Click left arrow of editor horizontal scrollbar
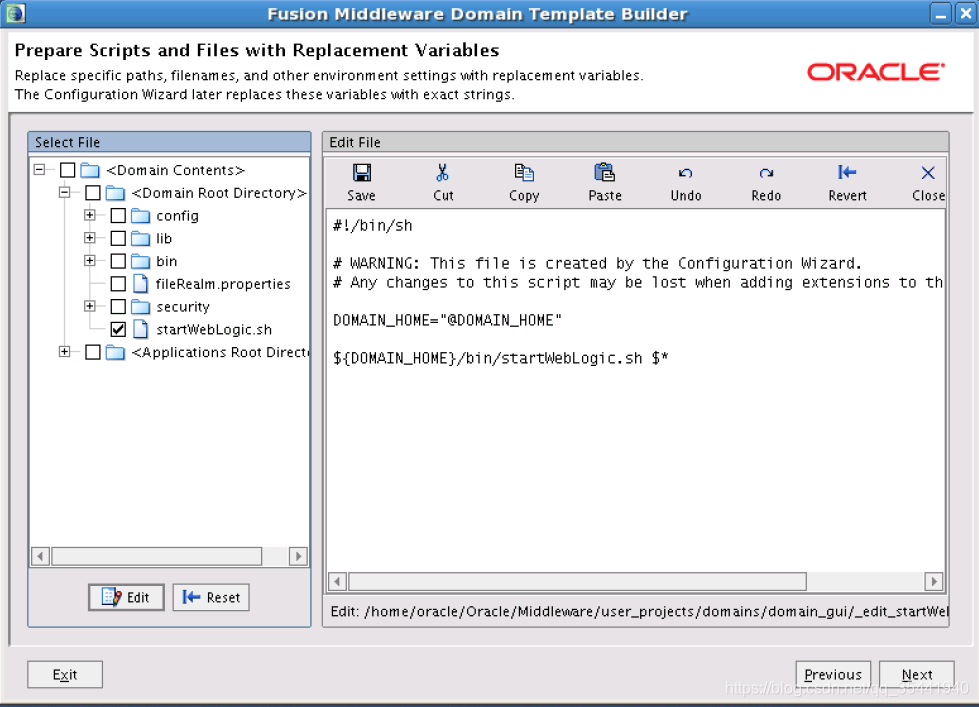 point(337,582)
